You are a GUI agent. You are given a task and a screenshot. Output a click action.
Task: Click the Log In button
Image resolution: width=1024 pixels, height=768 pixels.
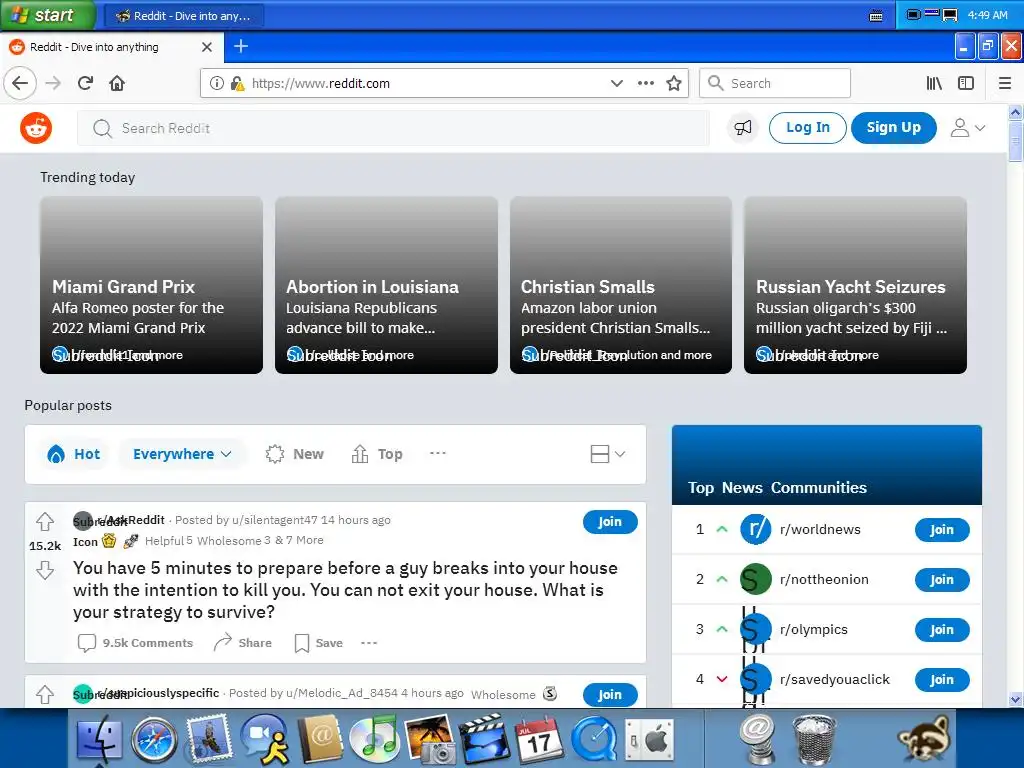[x=808, y=128]
